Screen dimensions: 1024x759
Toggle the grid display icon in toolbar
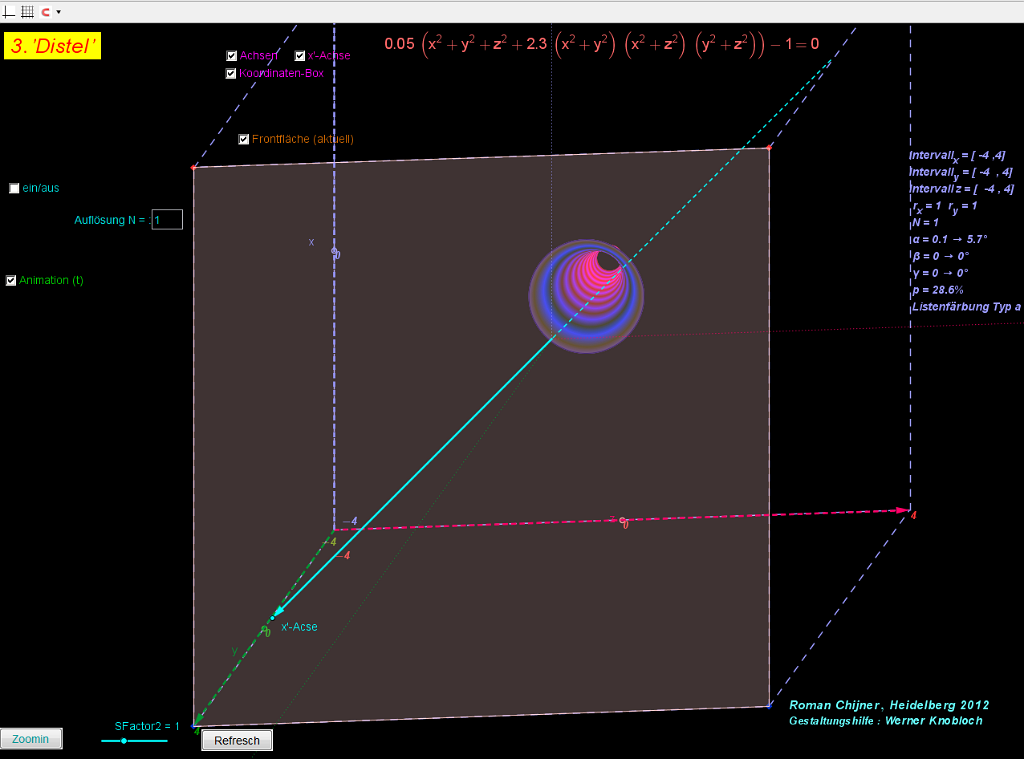pyautogui.click(x=27, y=11)
